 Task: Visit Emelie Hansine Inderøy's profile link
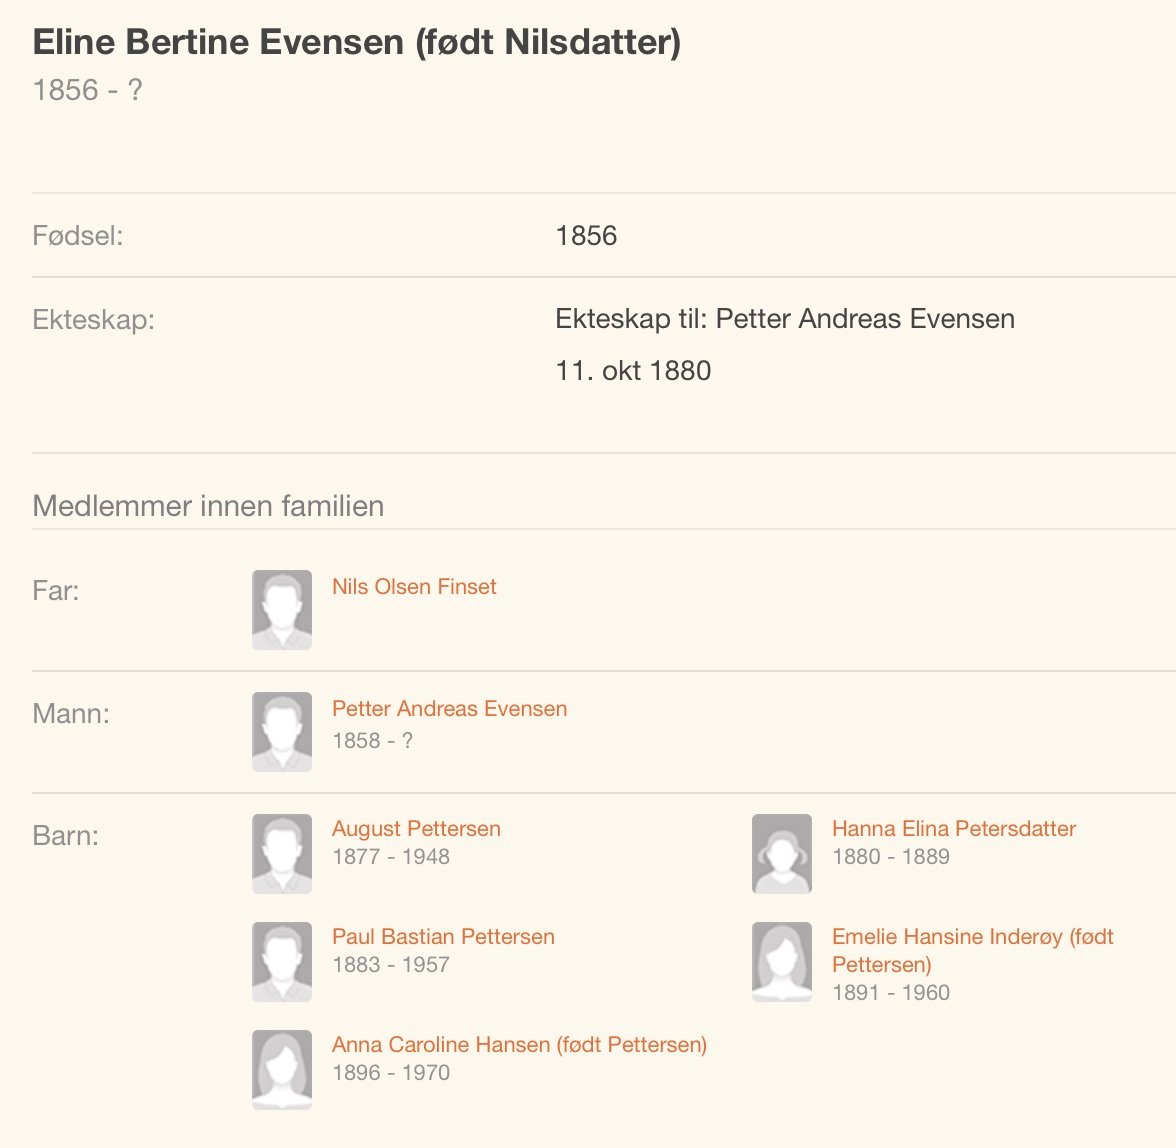pyautogui.click(x=972, y=937)
